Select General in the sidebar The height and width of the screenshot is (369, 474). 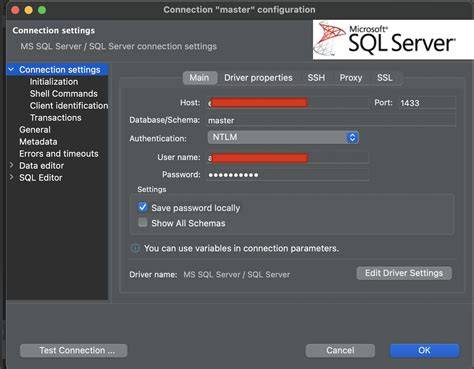[35, 130]
